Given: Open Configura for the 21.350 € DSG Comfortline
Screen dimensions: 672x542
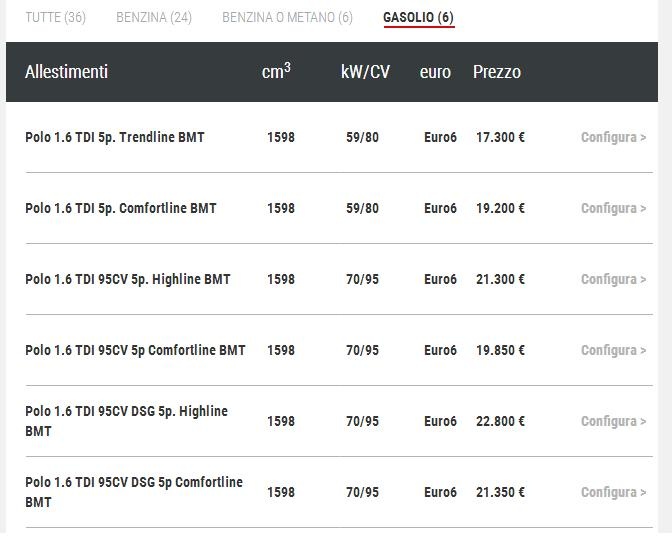Looking at the screenshot, I should (x=613, y=492).
